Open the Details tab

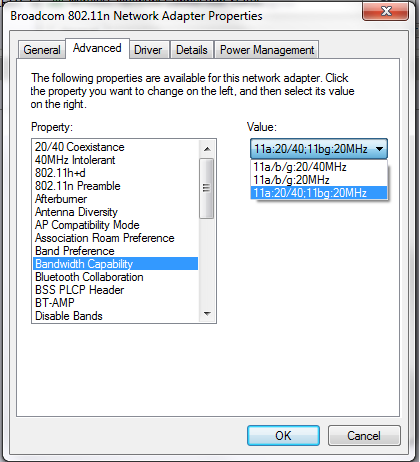192,50
